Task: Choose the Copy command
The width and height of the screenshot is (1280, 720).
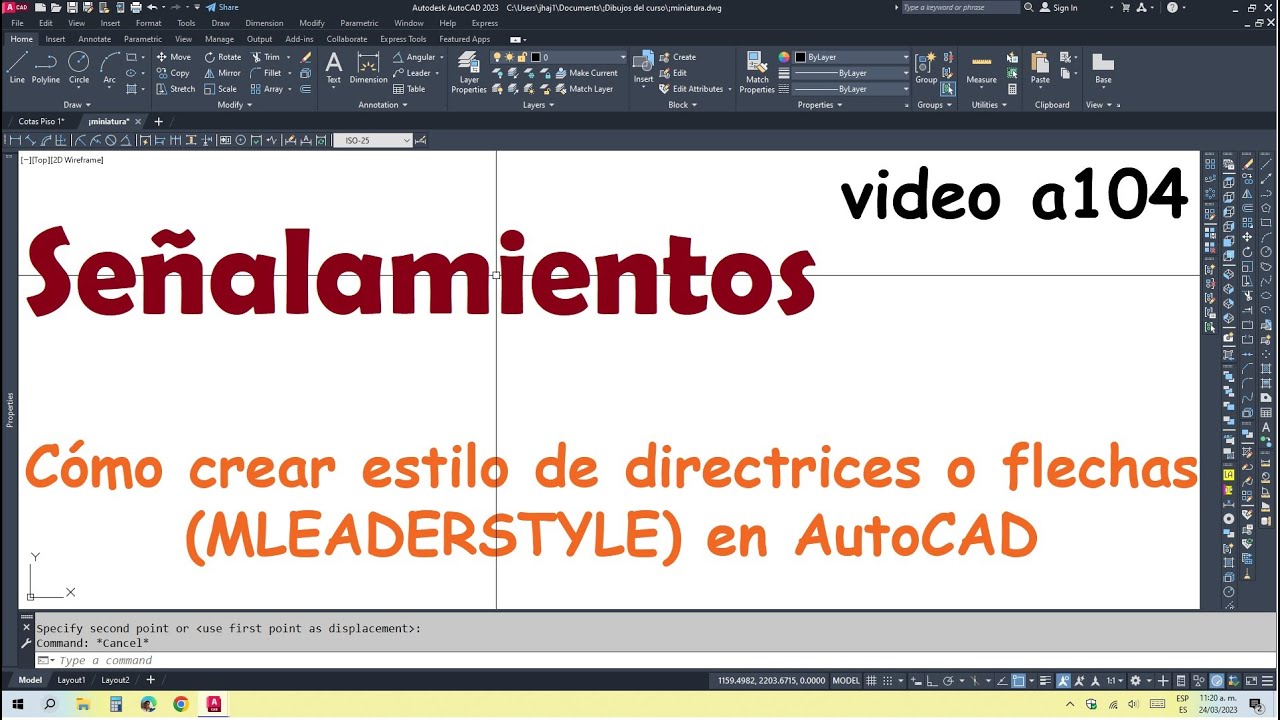Action: tap(172, 73)
